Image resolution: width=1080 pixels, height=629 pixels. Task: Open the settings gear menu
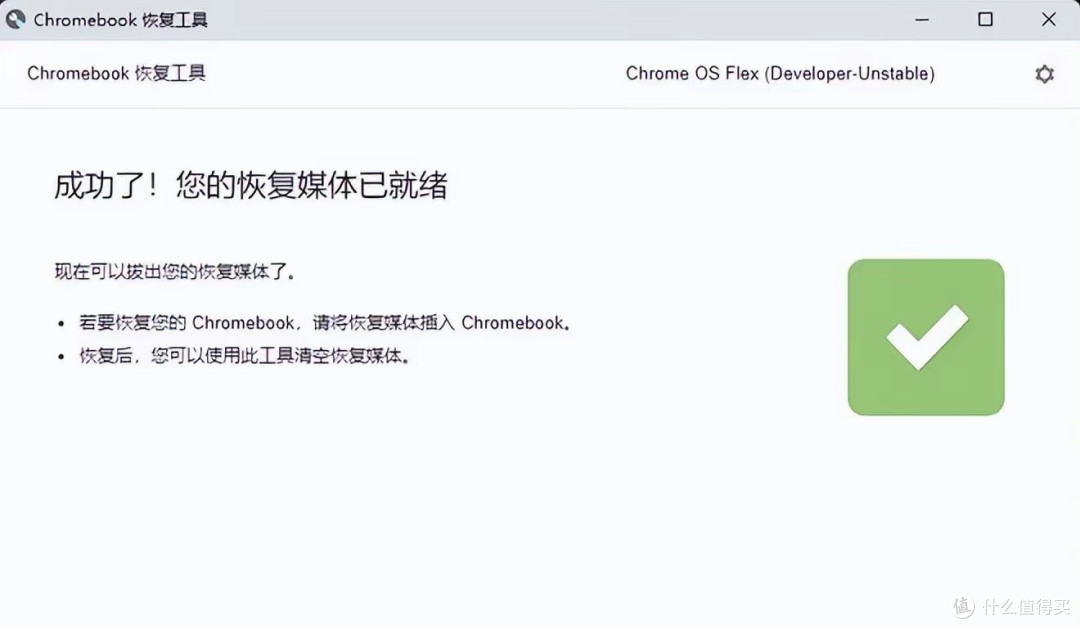point(1044,74)
